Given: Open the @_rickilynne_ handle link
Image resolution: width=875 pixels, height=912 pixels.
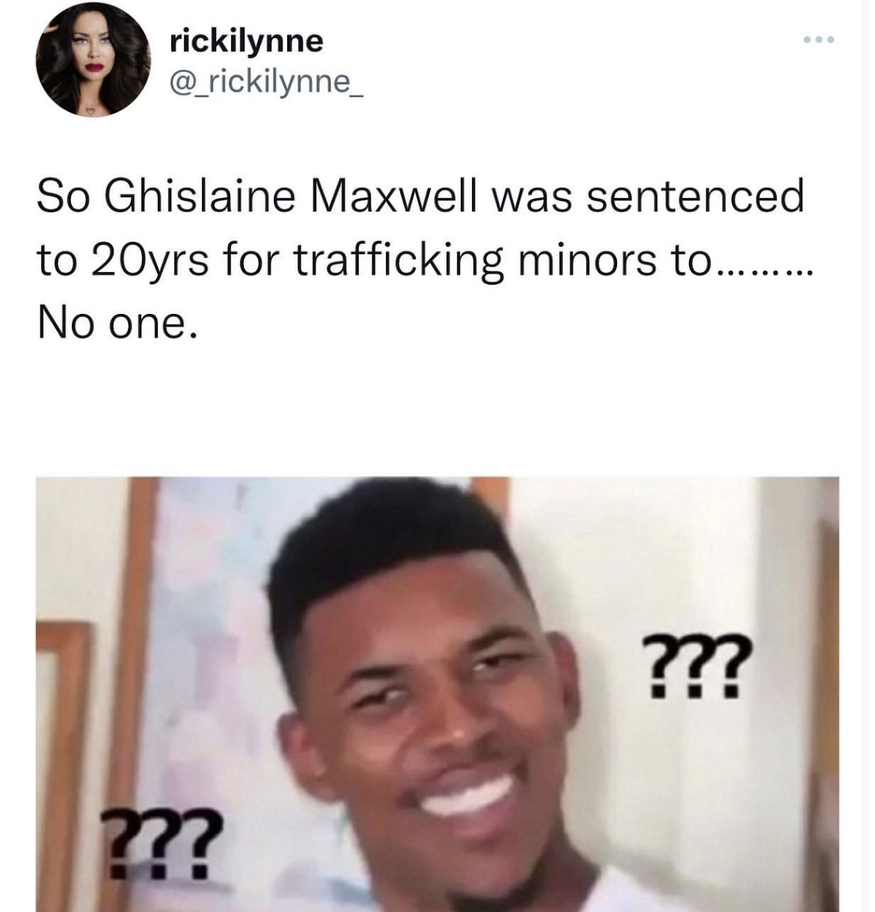Looking at the screenshot, I should coord(266,83).
